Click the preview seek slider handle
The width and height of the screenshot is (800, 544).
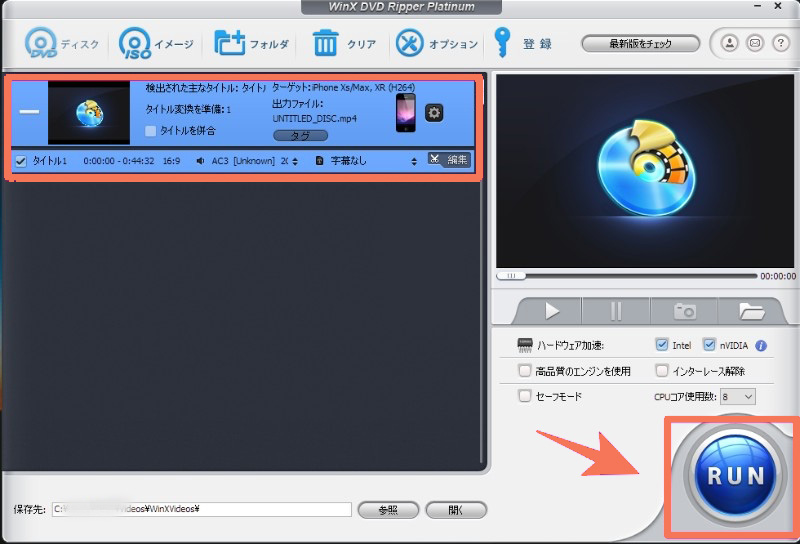(511, 276)
